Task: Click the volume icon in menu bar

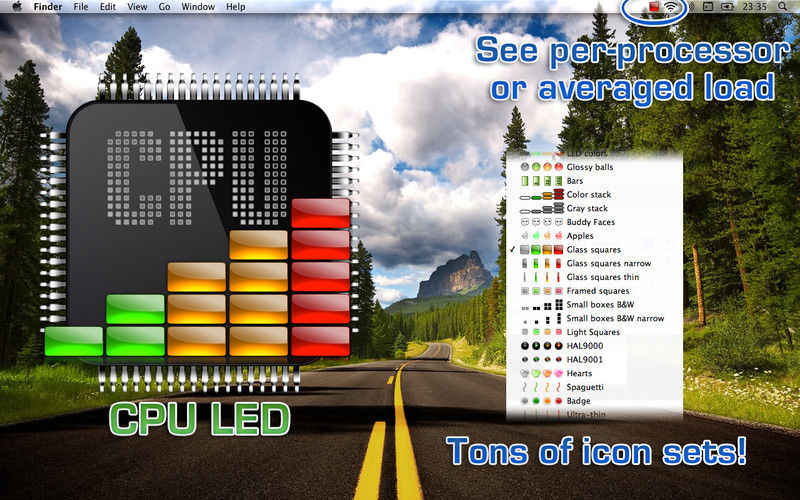Action: tap(689, 7)
